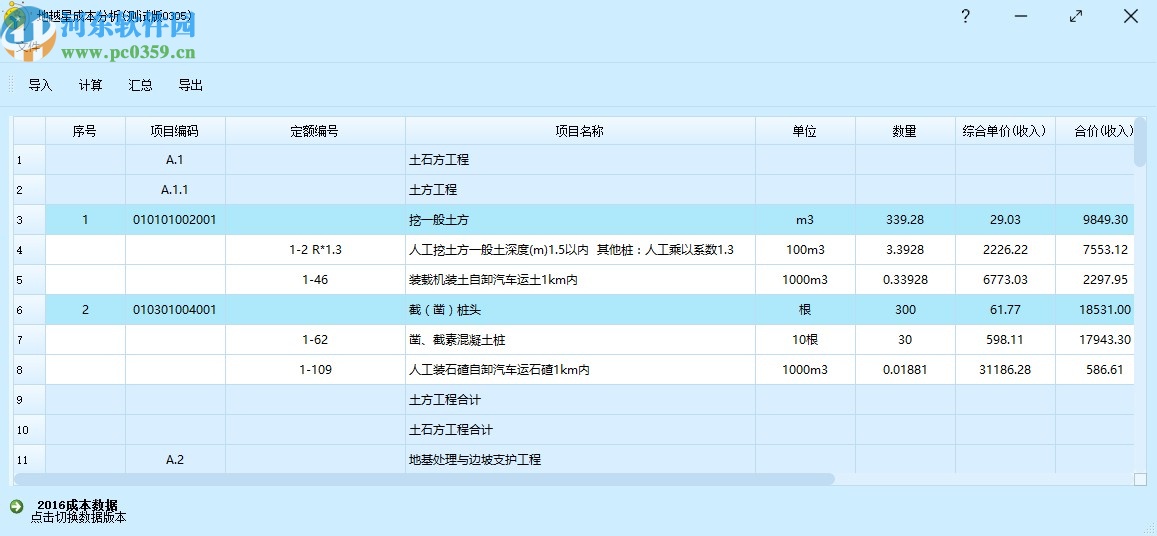This screenshot has height=536, width=1157.
Task: Select row header number 11
Action: coord(30,459)
